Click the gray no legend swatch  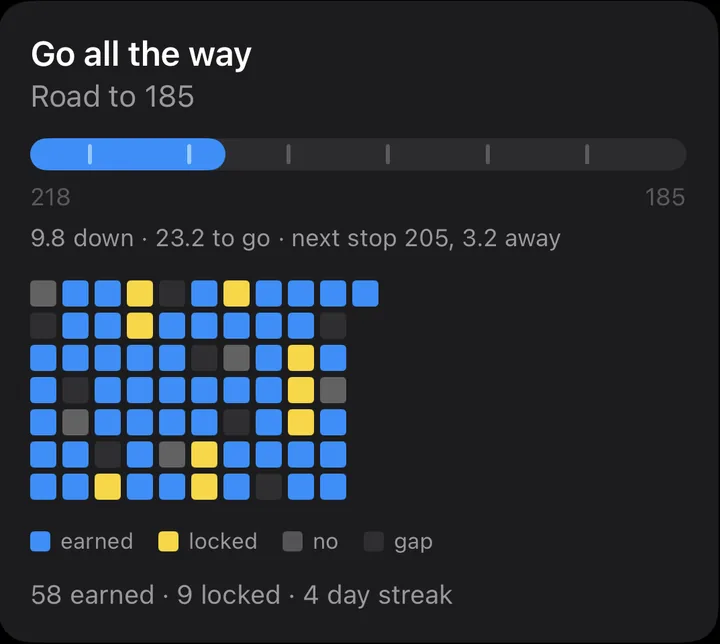point(292,541)
